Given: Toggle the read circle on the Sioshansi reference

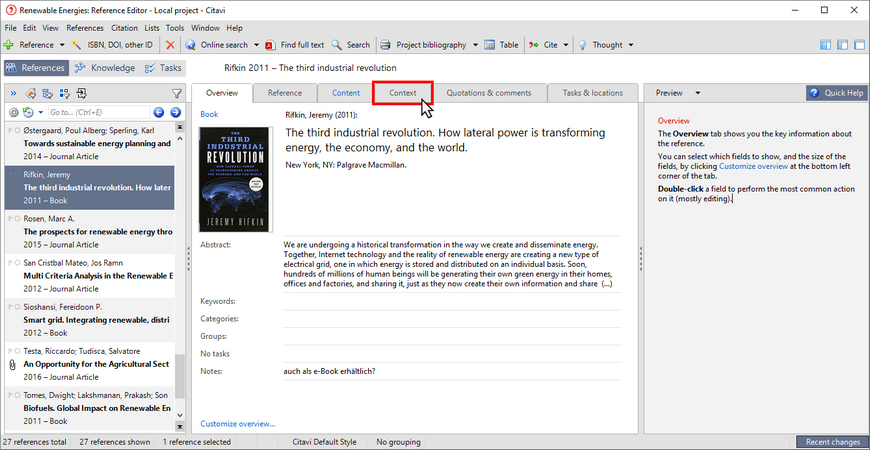Looking at the screenshot, I should point(19,307).
